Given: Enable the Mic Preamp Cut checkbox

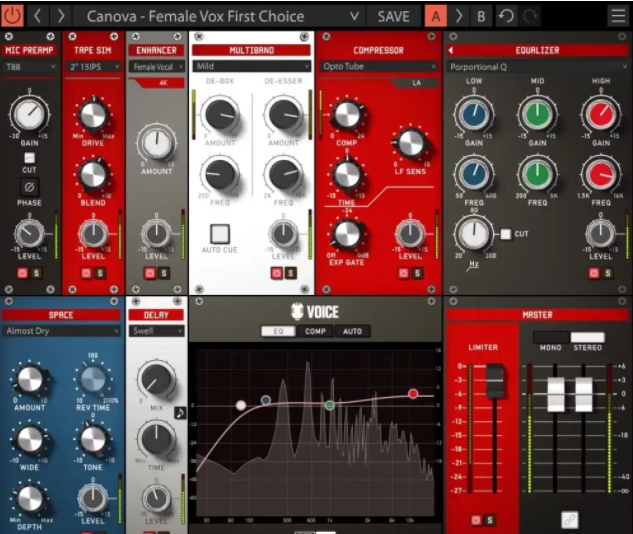Looking at the screenshot, I should coord(29,158).
